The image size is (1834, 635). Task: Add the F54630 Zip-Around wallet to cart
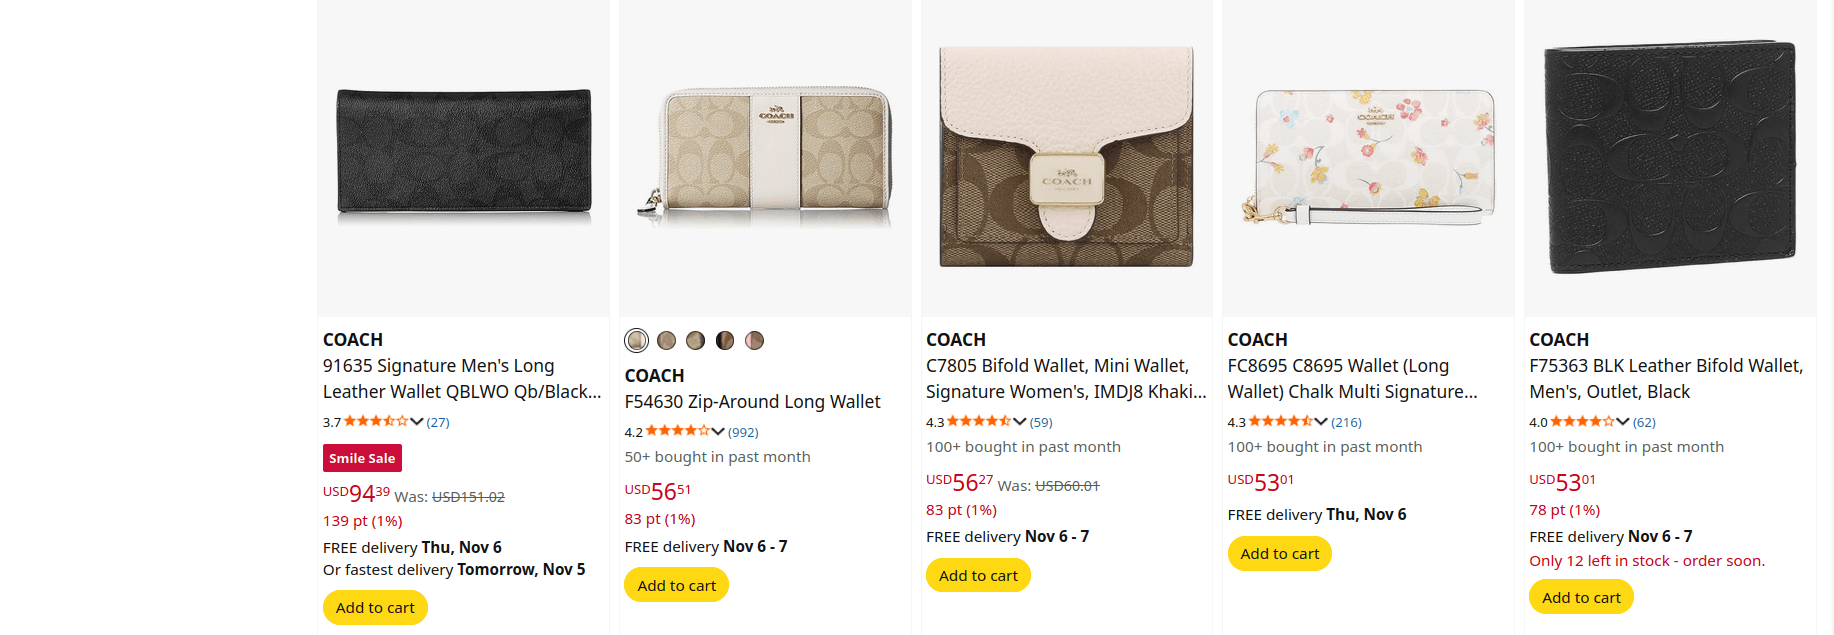[676, 585]
